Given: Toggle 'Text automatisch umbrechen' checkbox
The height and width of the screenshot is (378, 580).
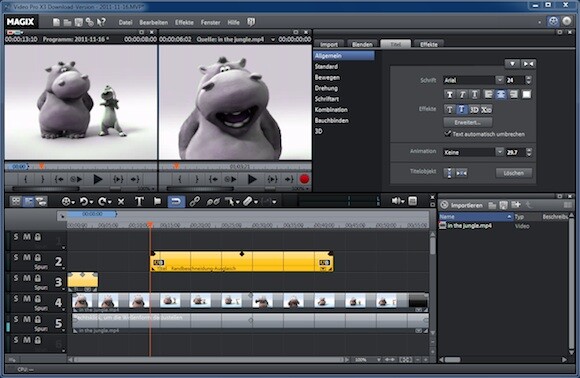Looking at the screenshot, I should point(448,134).
